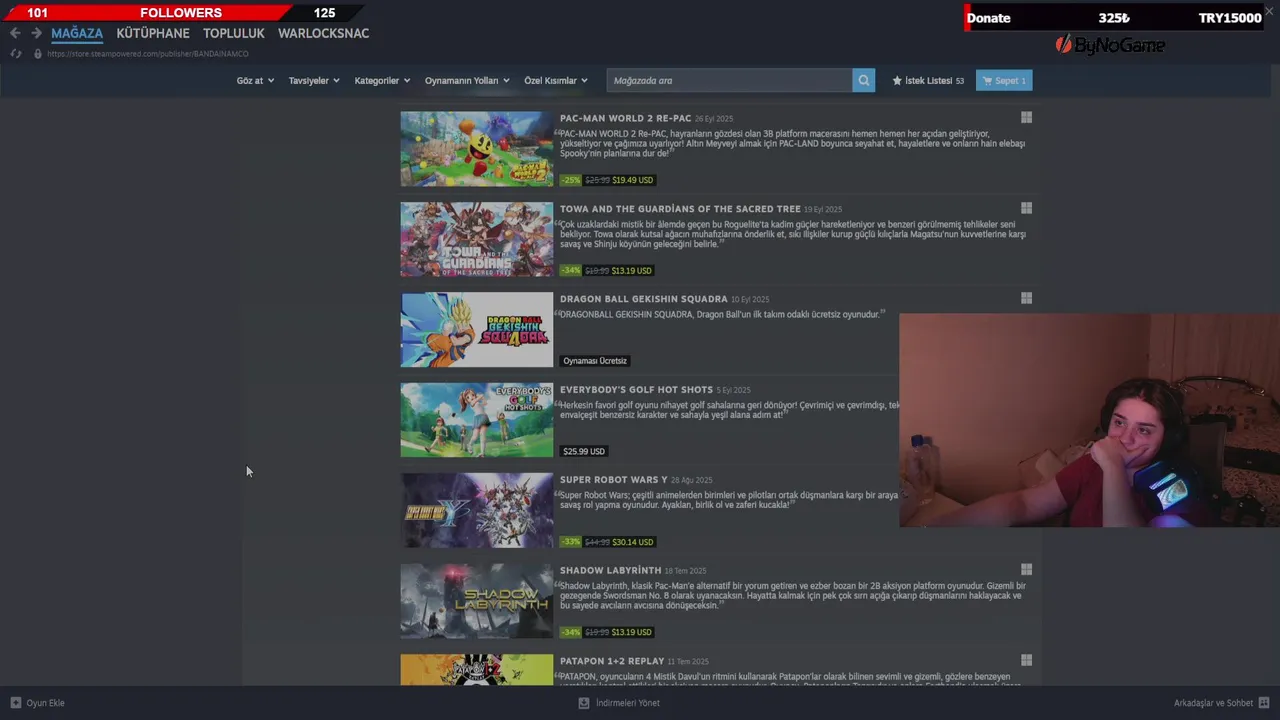Click the ByNoGame logo
The width and height of the screenshot is (1280, 720).
click(1110, 45)
